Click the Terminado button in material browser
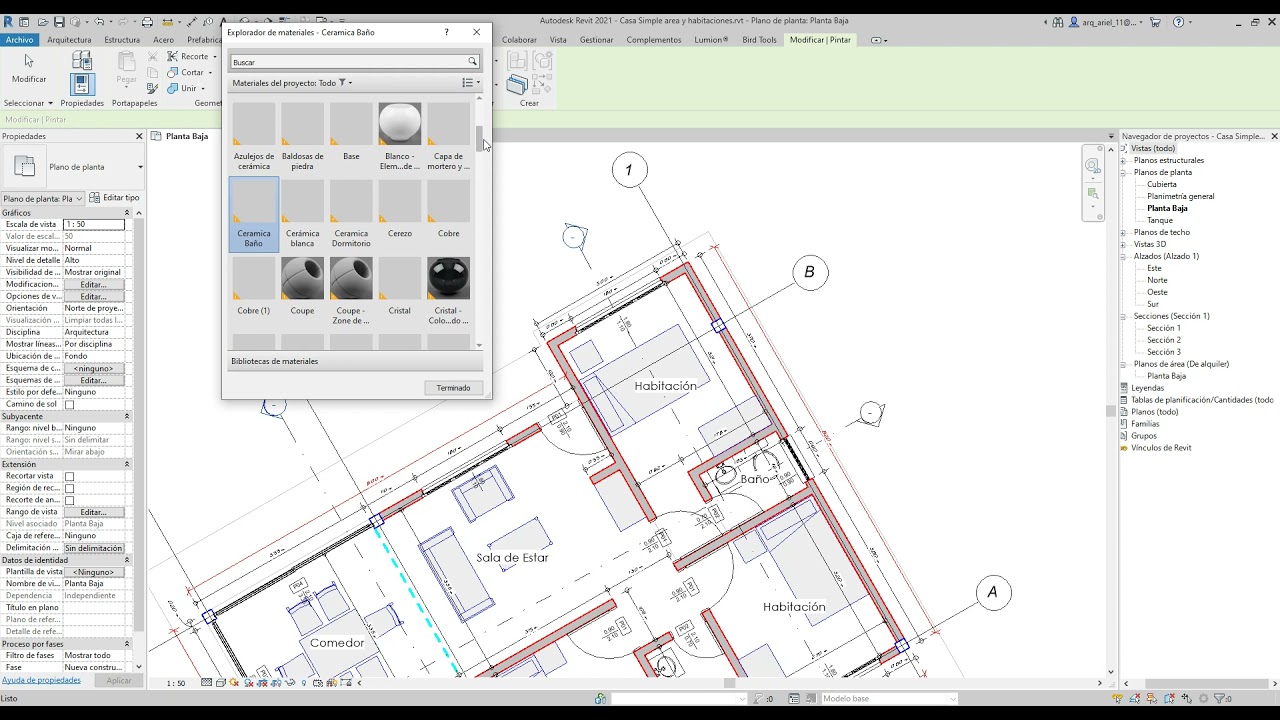Viewport: 1280px width, 720px height. (453, 388)
